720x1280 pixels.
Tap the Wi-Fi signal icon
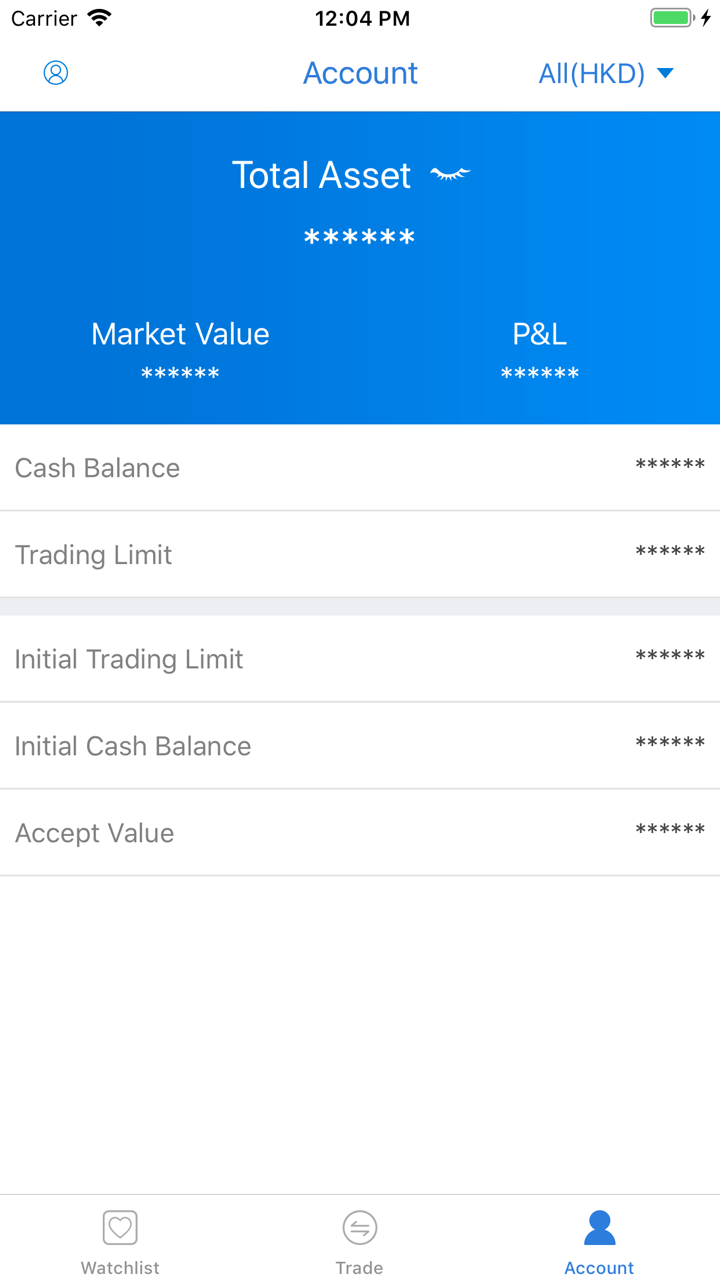click(x=99, y=18)
